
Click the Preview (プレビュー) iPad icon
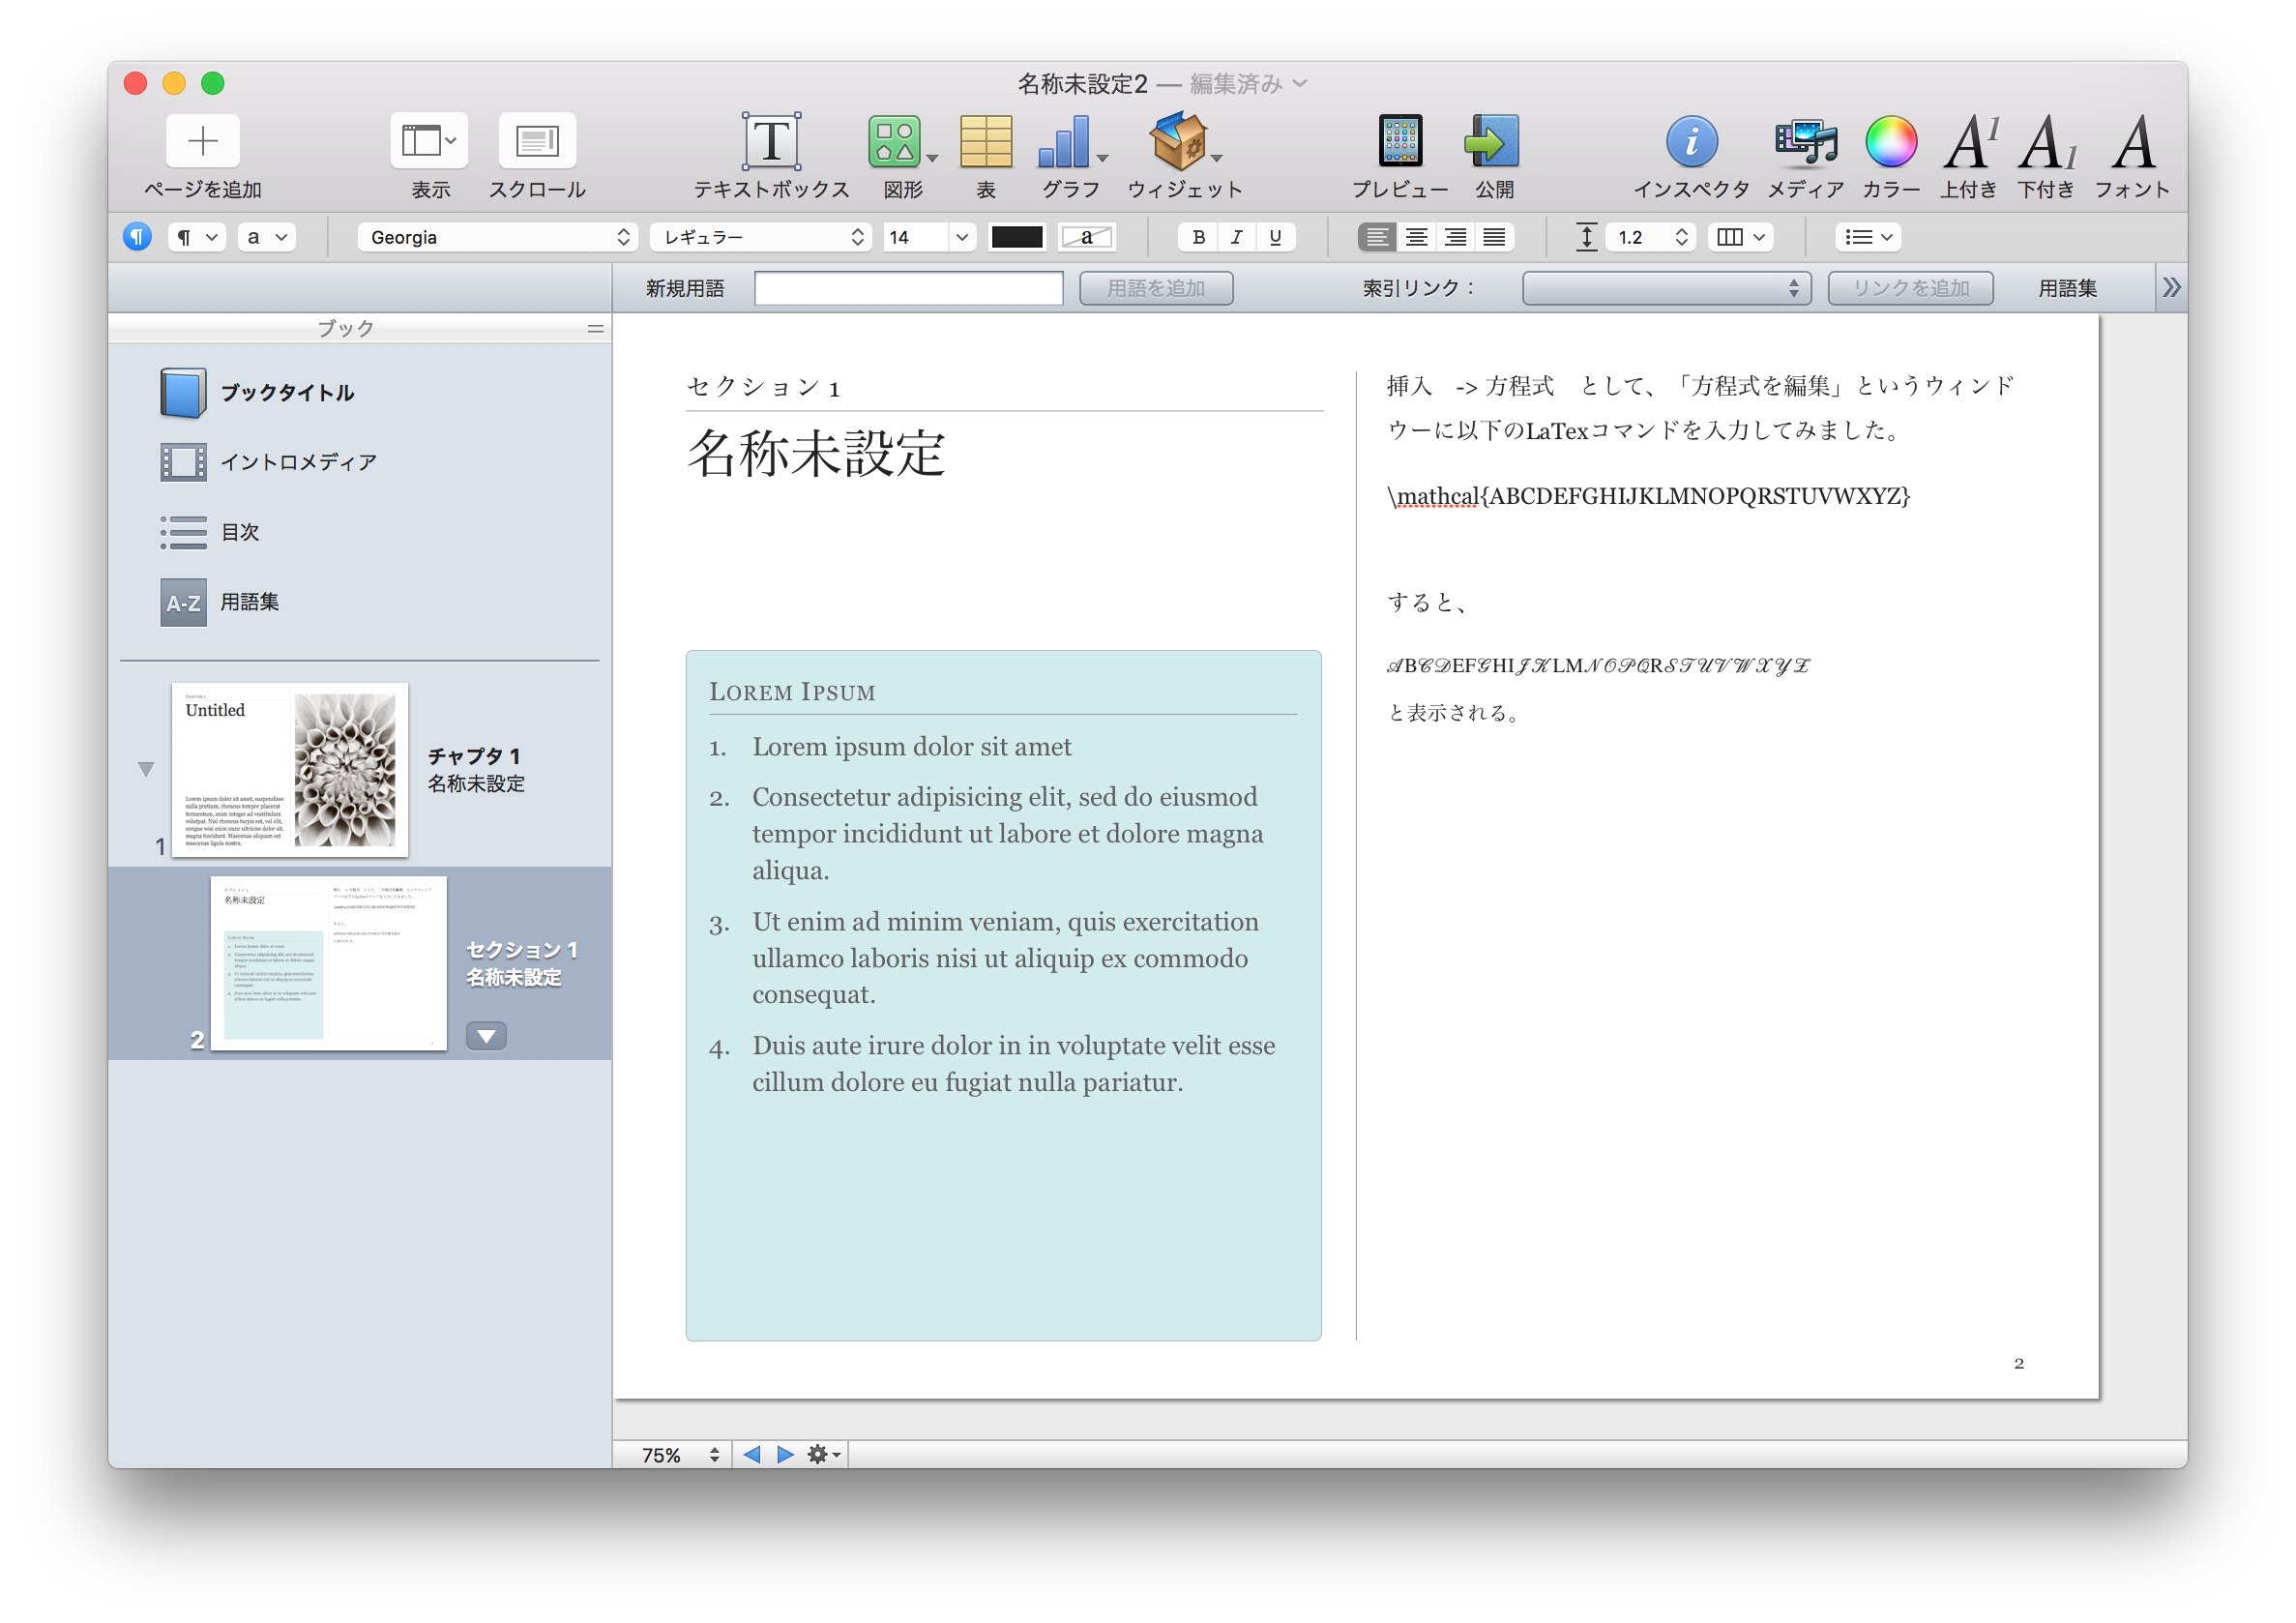coord(1399,141)
